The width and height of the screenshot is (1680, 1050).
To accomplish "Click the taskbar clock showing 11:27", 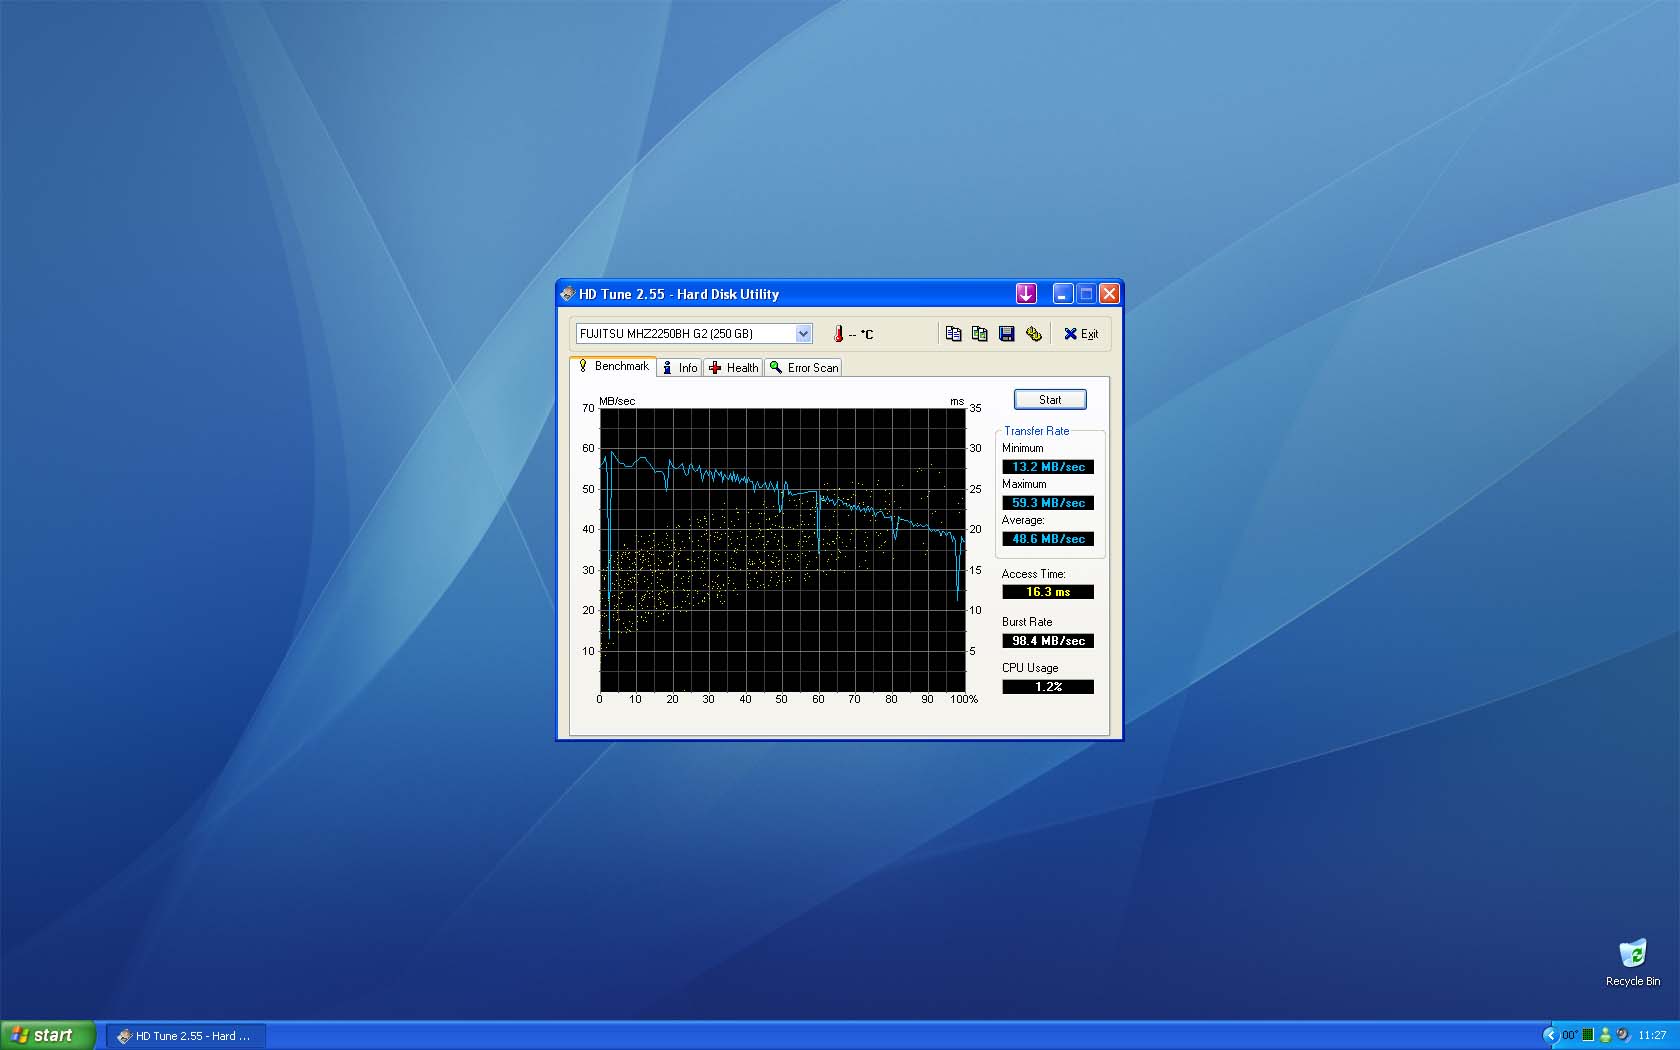I will pyautogui.click(x=1652, y=1035).
